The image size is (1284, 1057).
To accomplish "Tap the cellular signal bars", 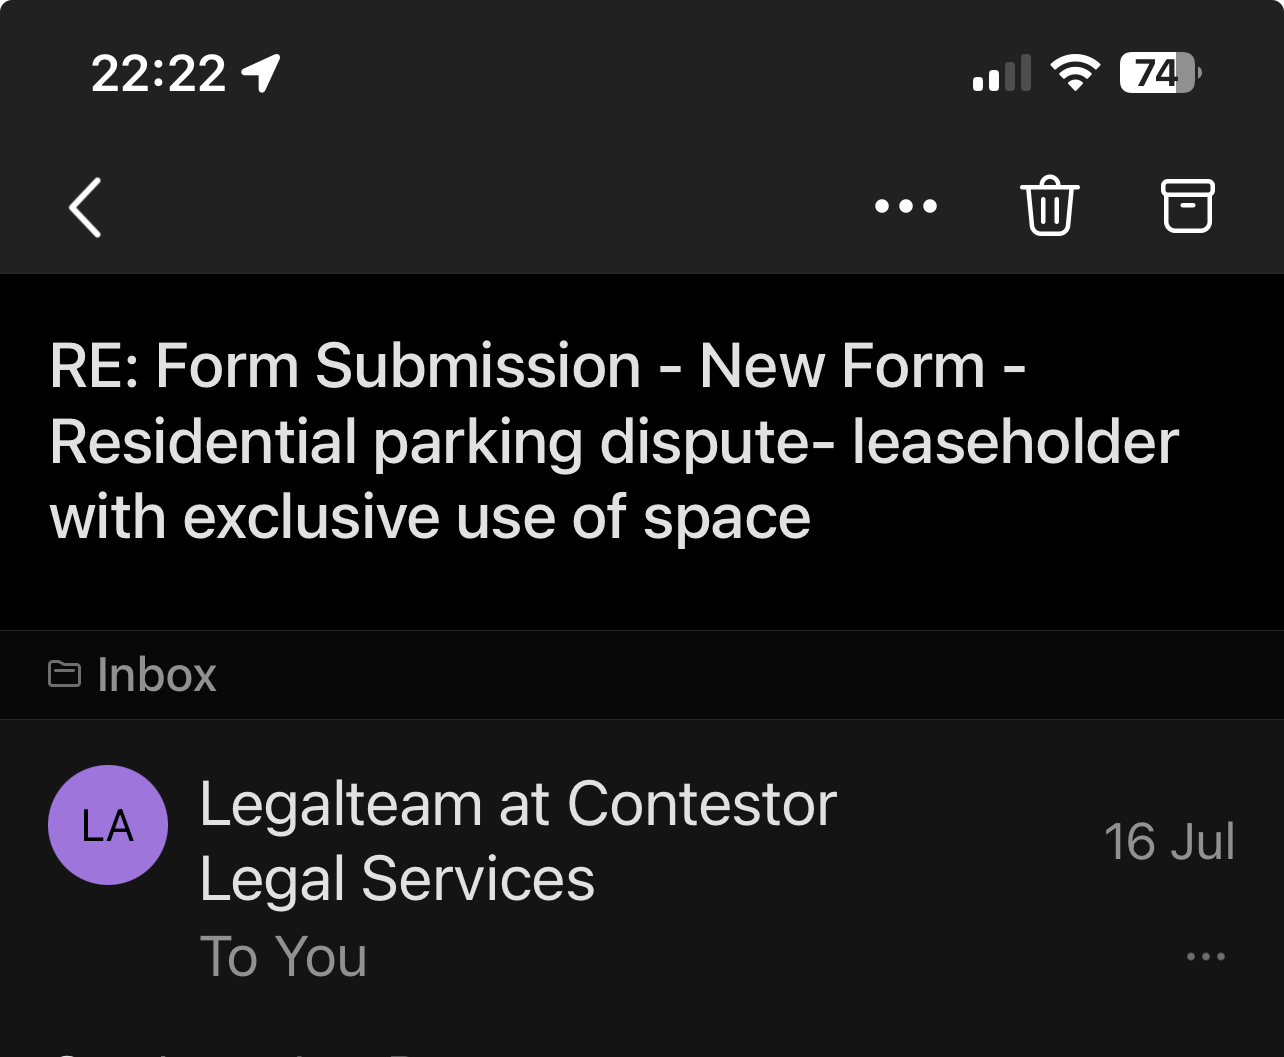I will pos(1001,74).
